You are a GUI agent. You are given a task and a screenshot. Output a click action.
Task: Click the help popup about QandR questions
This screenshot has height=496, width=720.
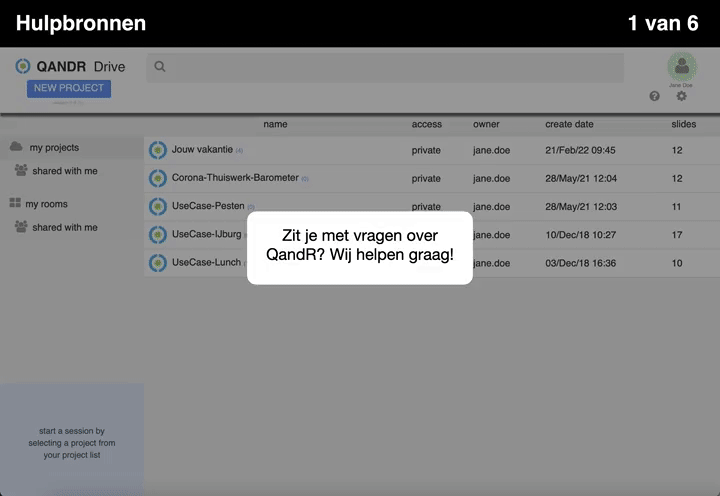[360, 247]
